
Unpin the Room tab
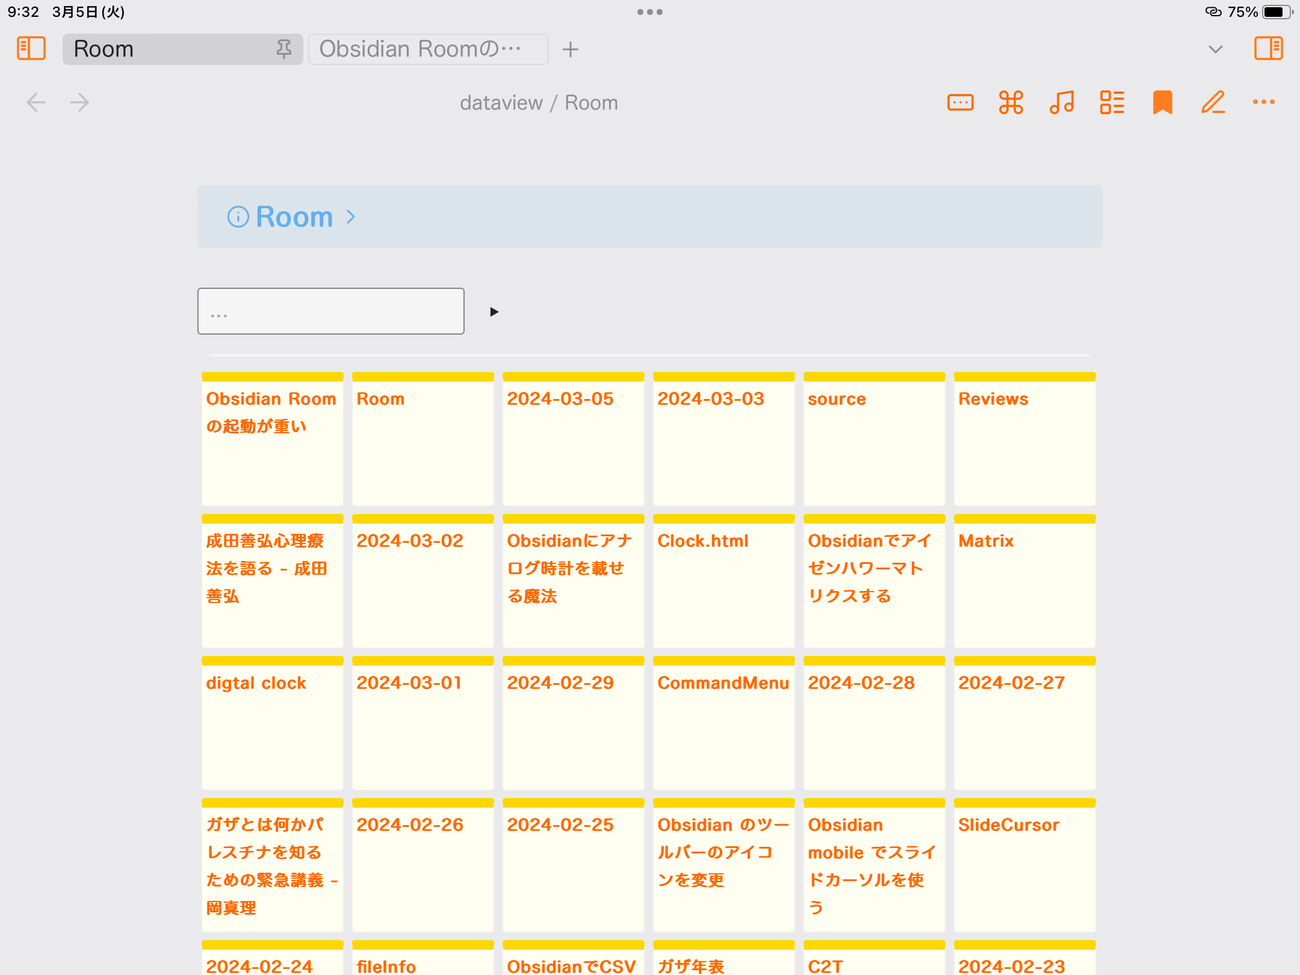point(284,49)
